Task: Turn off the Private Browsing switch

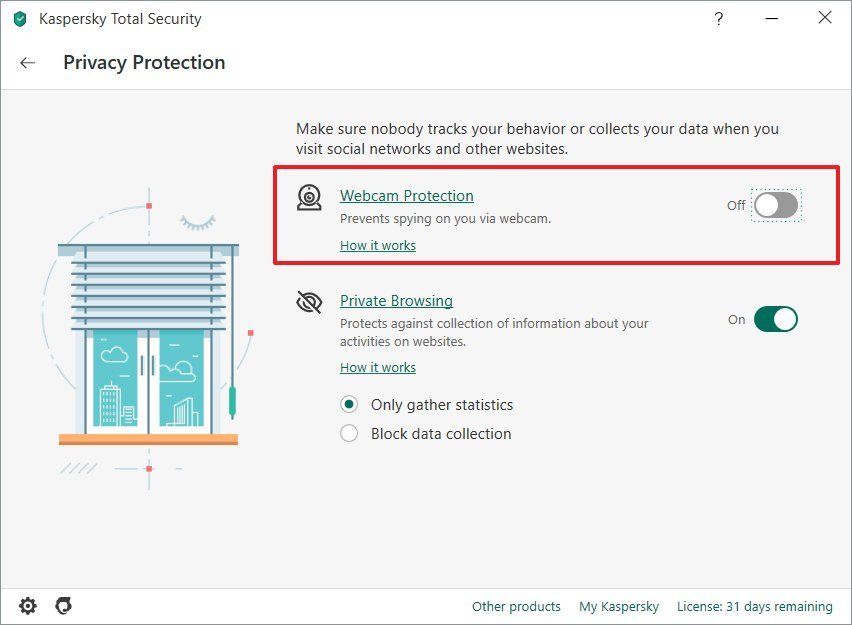Action: tap(776, 319)
